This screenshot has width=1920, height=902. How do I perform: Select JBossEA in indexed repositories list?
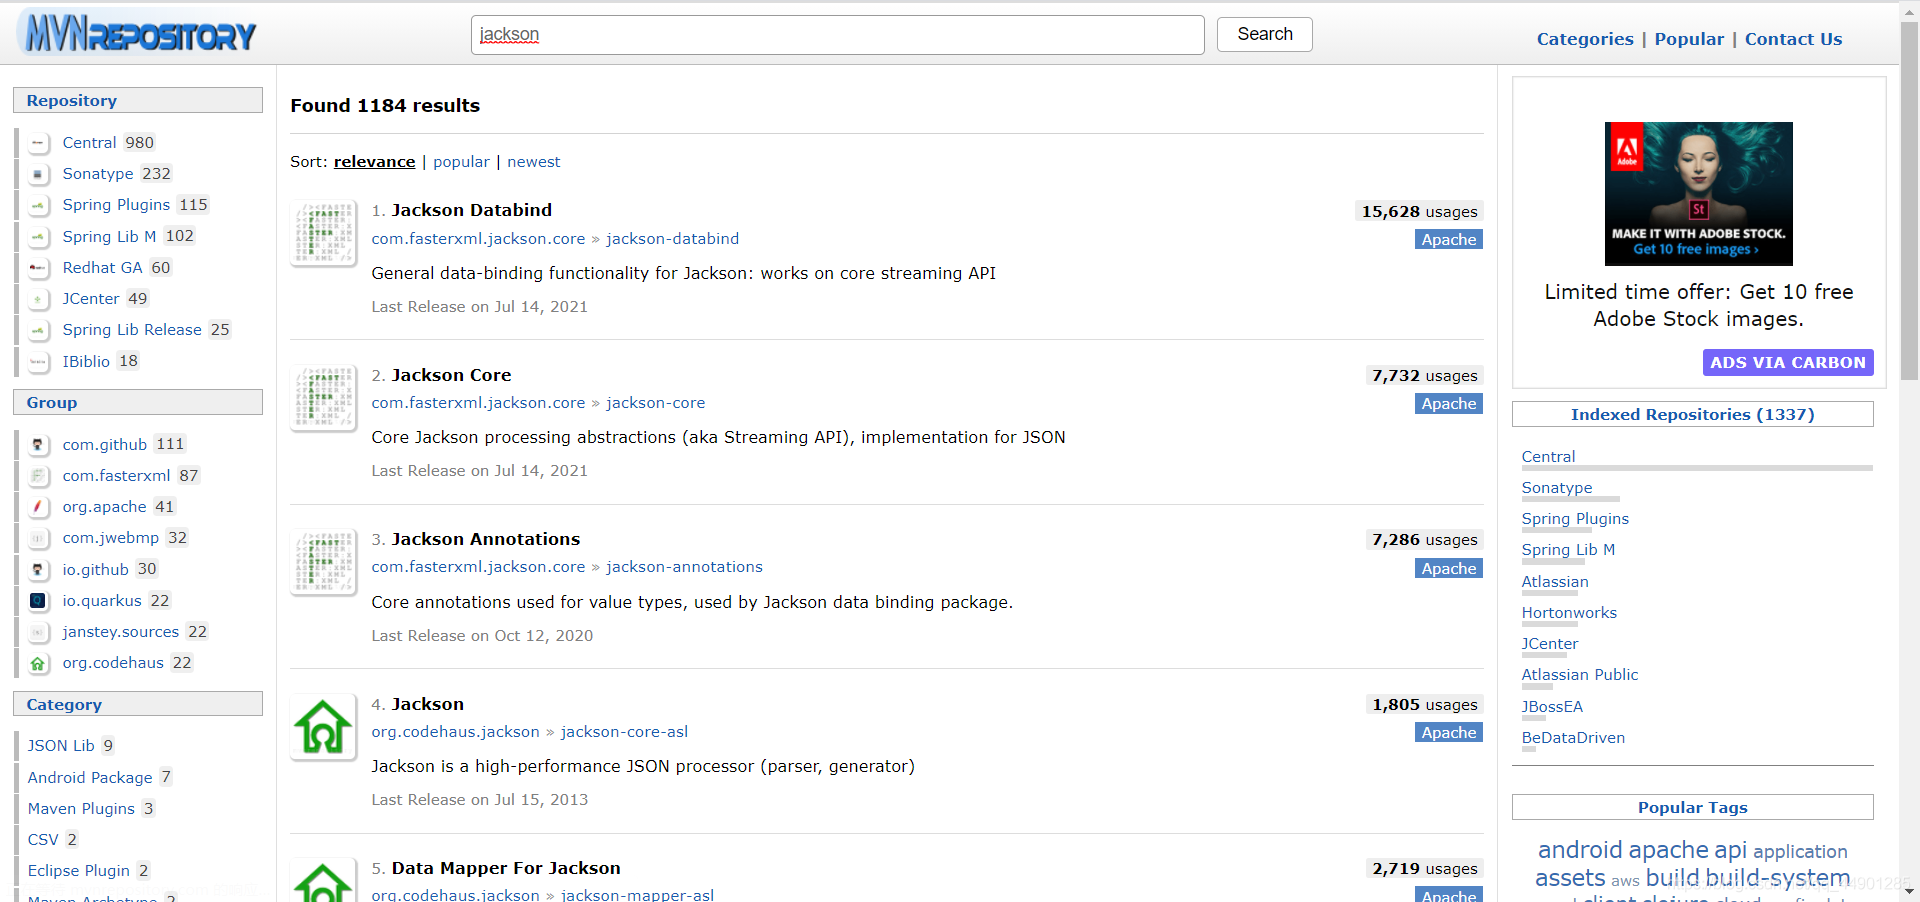tap(1552, 707)
